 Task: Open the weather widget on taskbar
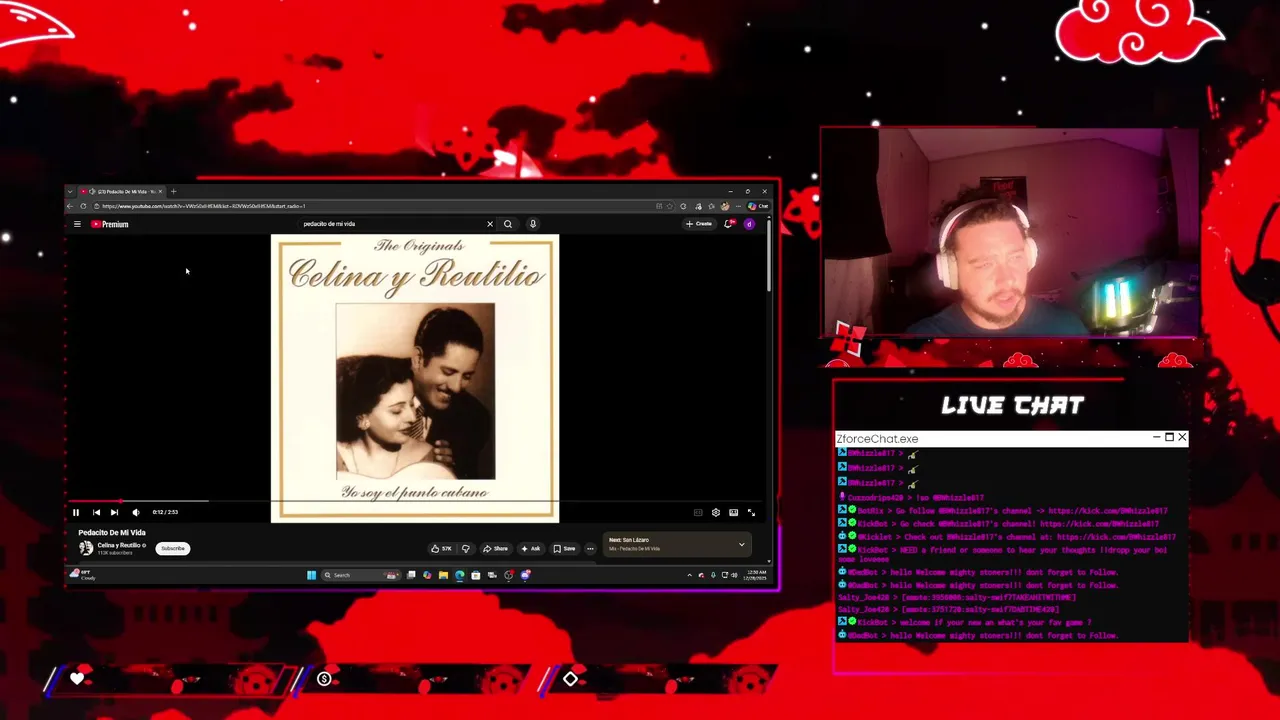coord(83,575)
